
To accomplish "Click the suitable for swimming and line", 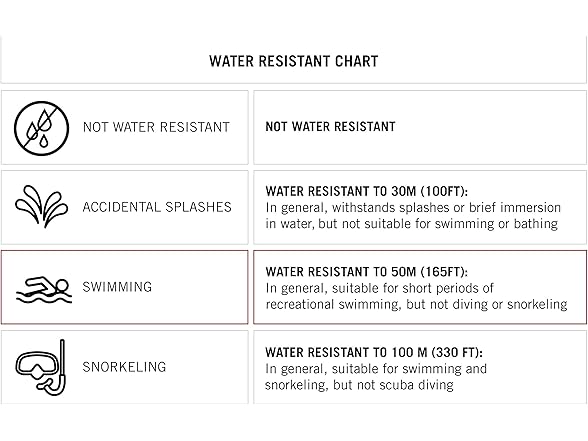I will pyautogui.click(x=376, y=369).
